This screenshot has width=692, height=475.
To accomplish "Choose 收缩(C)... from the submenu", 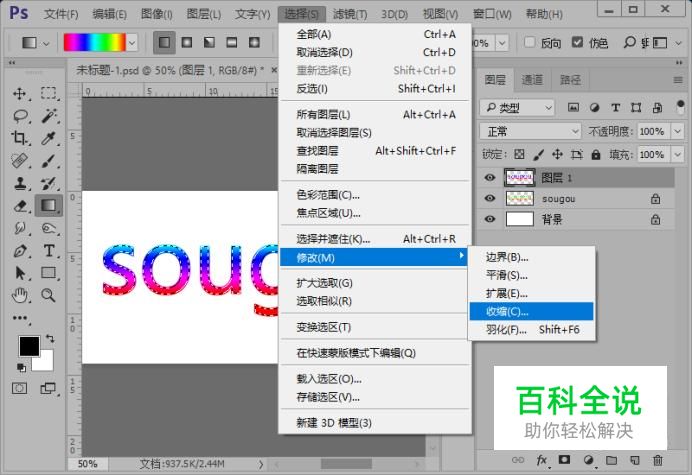I will coord(531,311).
